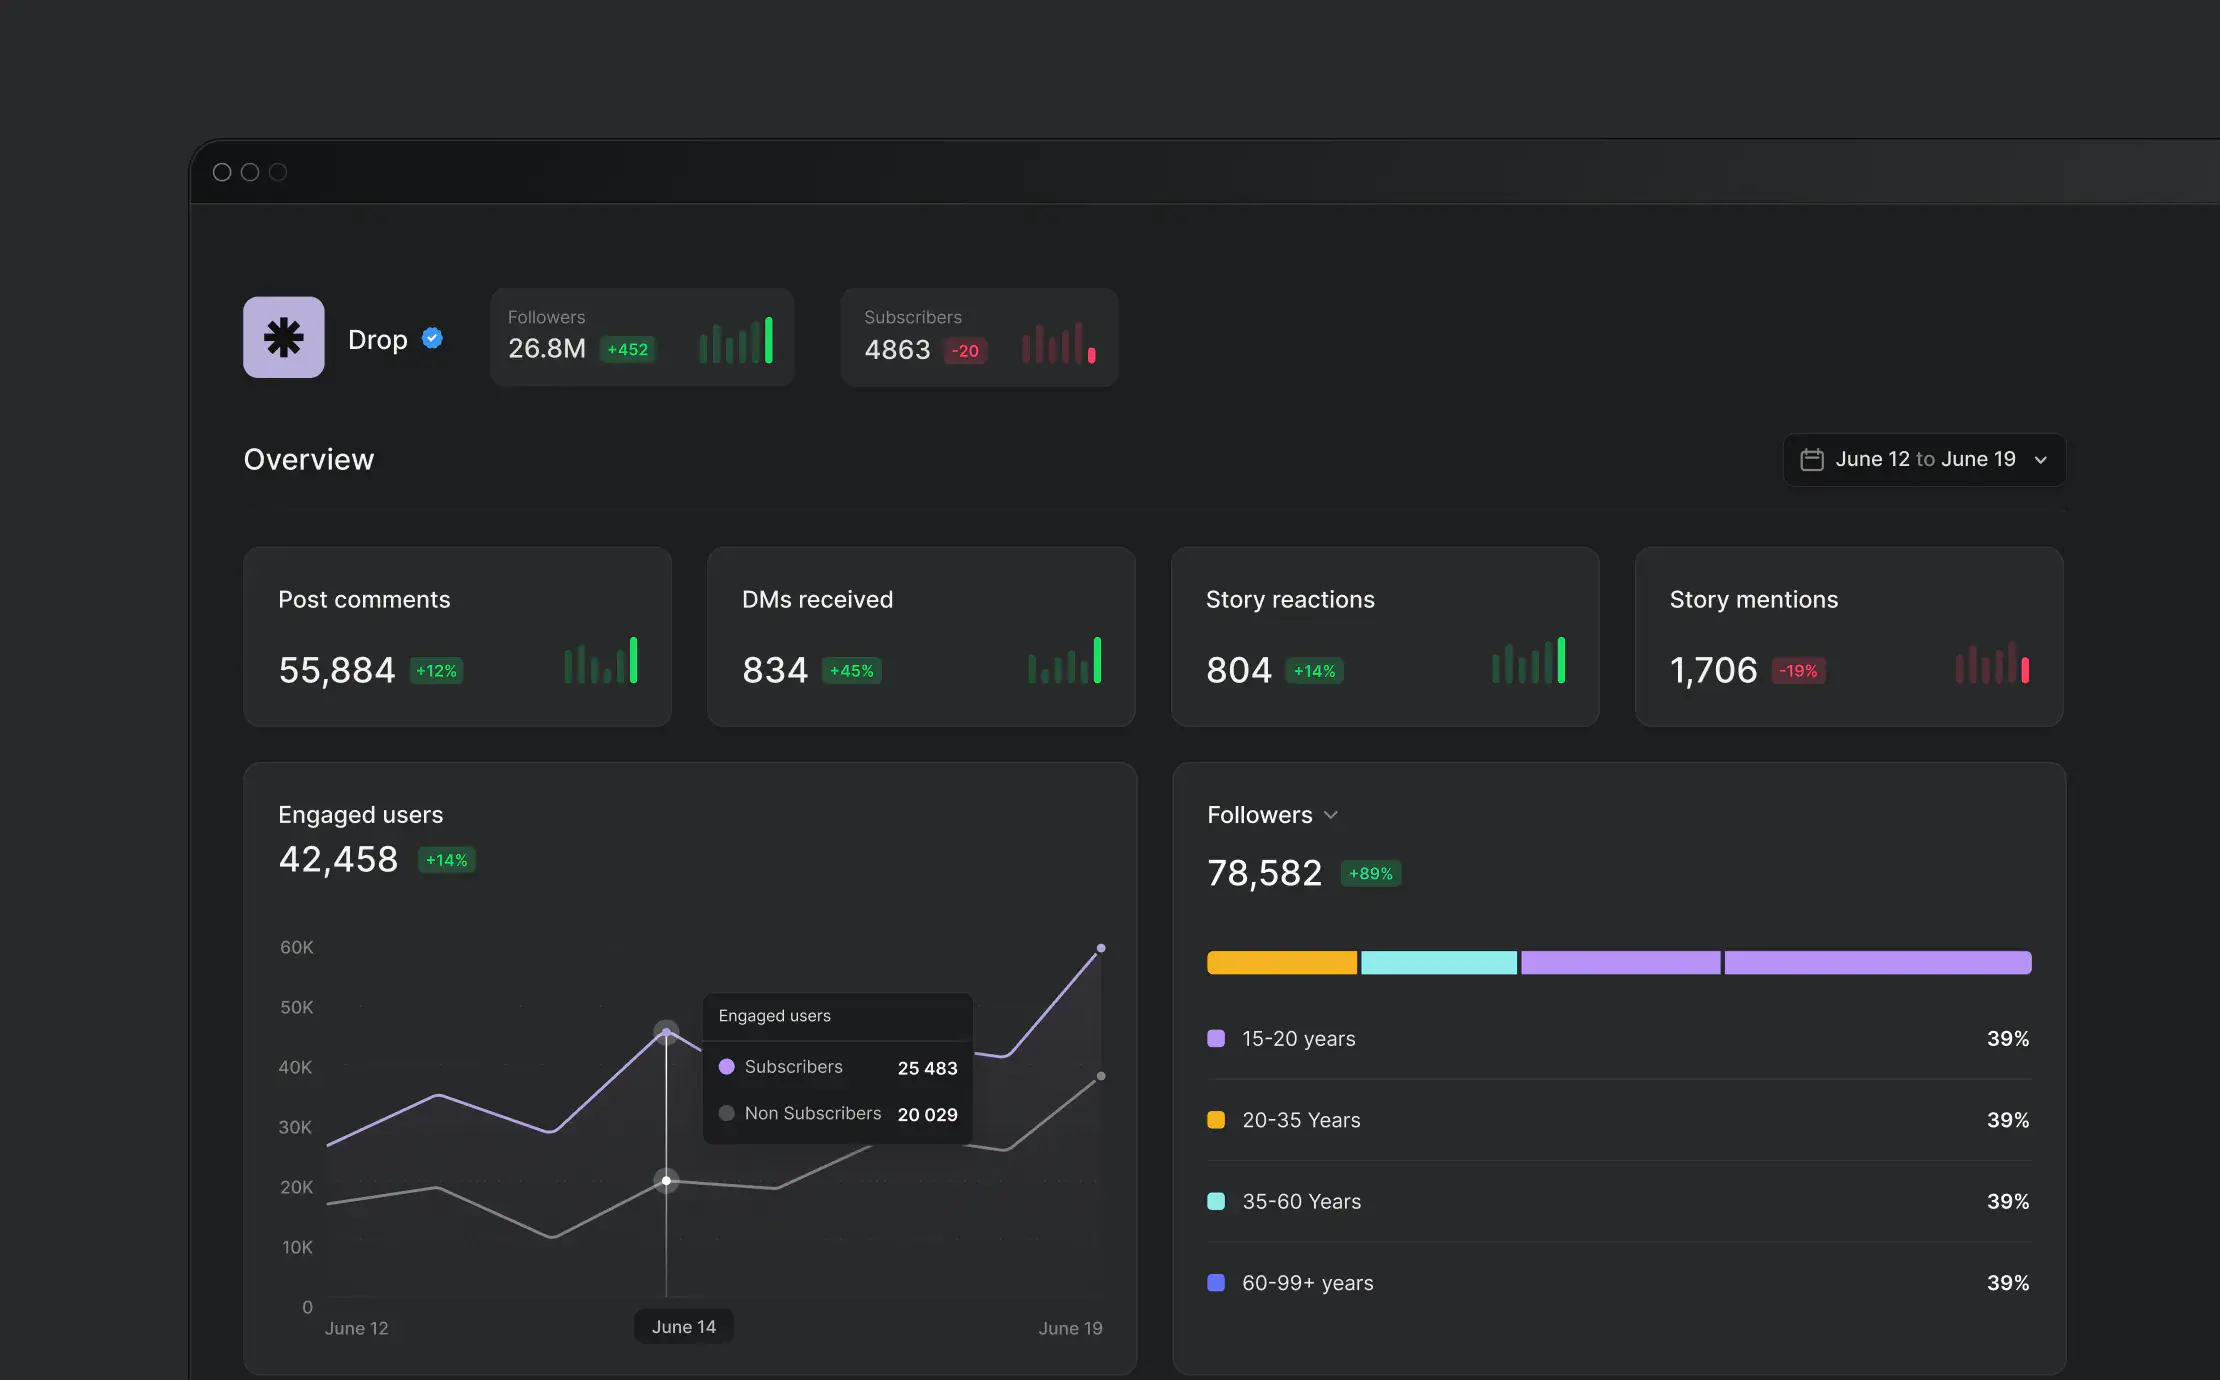Click the Post comments sparkline bar chart
The image size is (2220, 1380).
click(601, 660)
